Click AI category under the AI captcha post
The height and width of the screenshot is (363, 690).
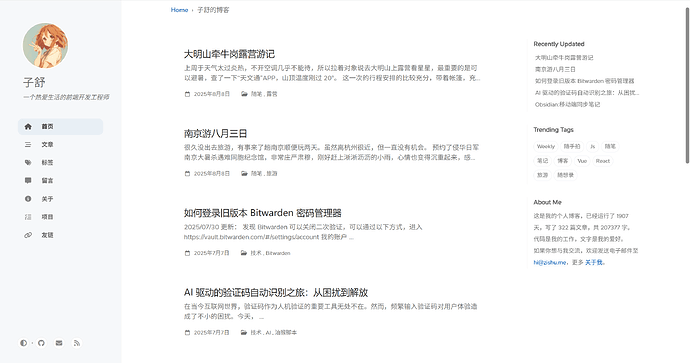tap(268, 333)
